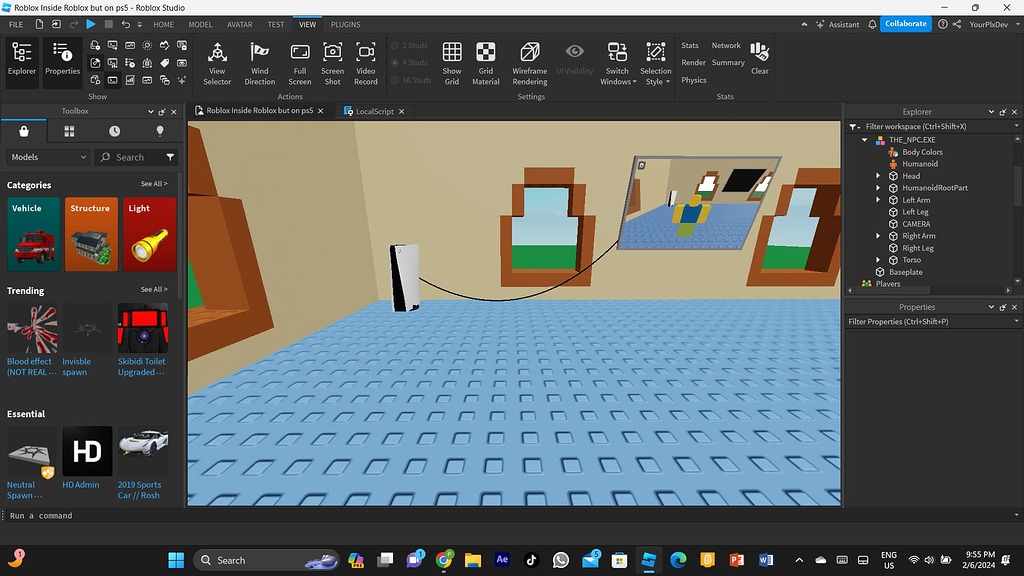Viewport: 1024px width, 576px height.
Task: Toggle the Explorer panel button
Action: point(22,59)
